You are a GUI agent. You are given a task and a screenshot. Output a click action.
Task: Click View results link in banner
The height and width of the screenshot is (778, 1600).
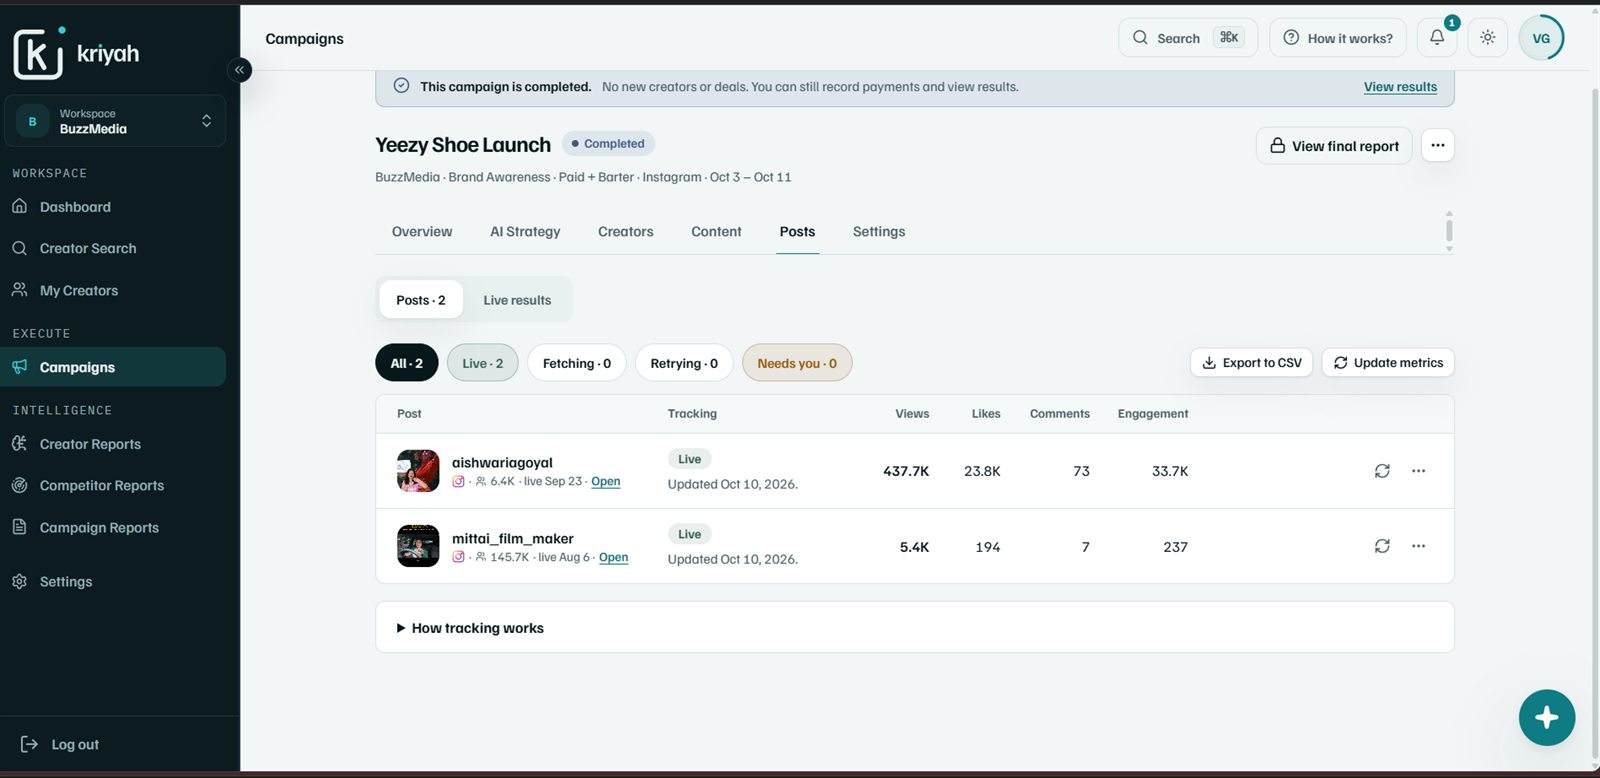(x=1400, y=87)
